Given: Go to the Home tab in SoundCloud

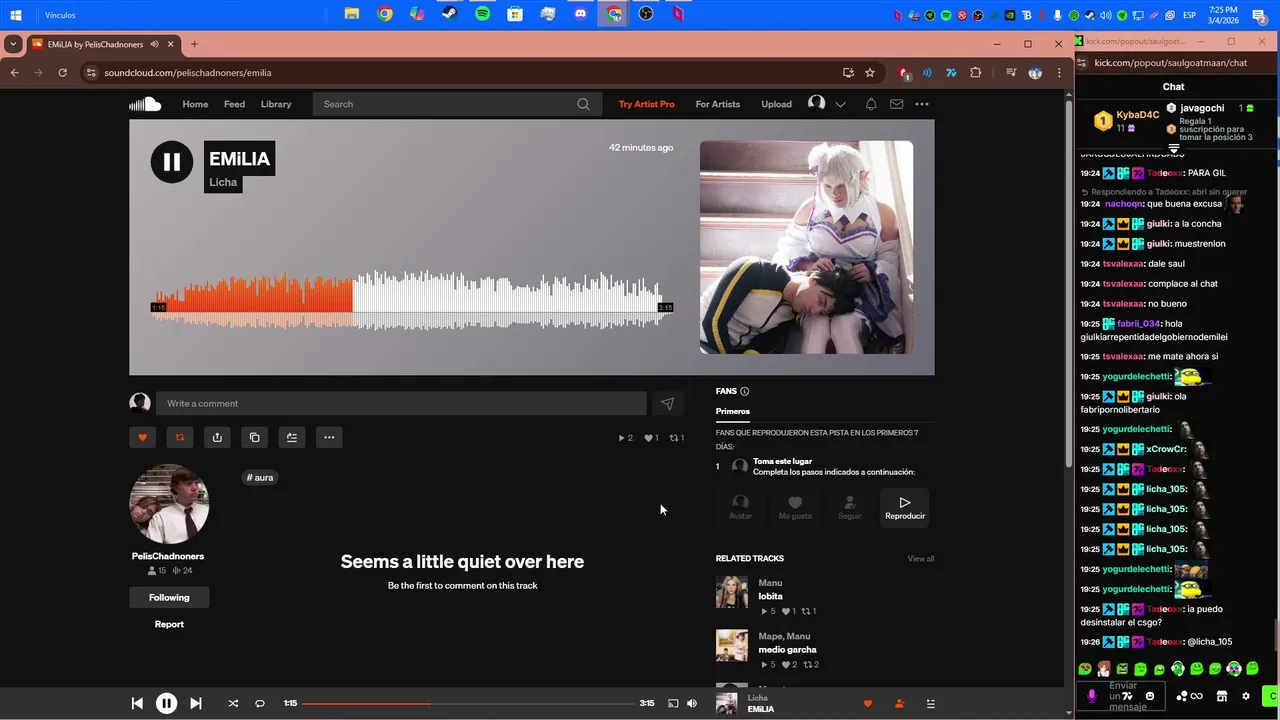Looking at the screenshot, I should coord(195,104).
